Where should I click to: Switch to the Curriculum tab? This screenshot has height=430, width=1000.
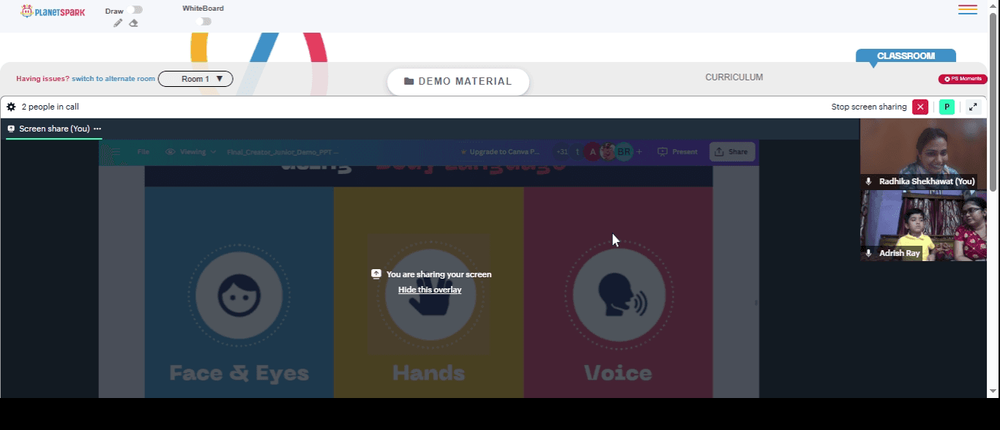[x=734, y=77]
